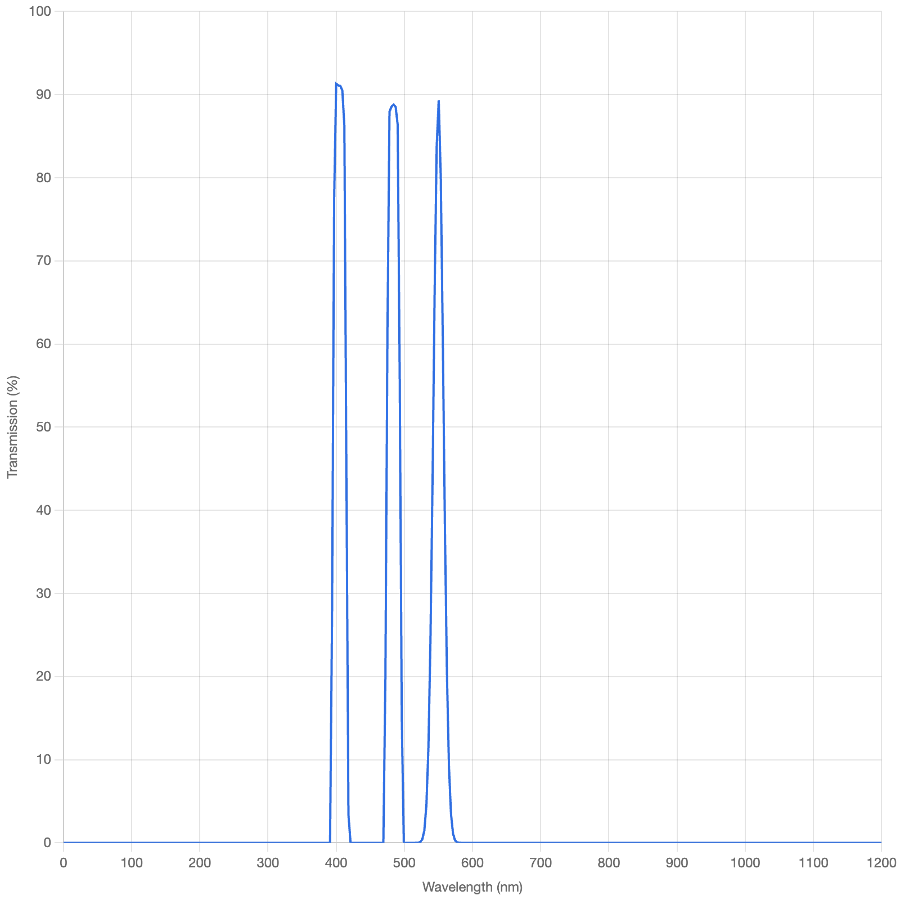Click the 100 tick label on the wavelength axis
Image resolution: width=900 pixels, height=900 pixels.
point(130,862)
